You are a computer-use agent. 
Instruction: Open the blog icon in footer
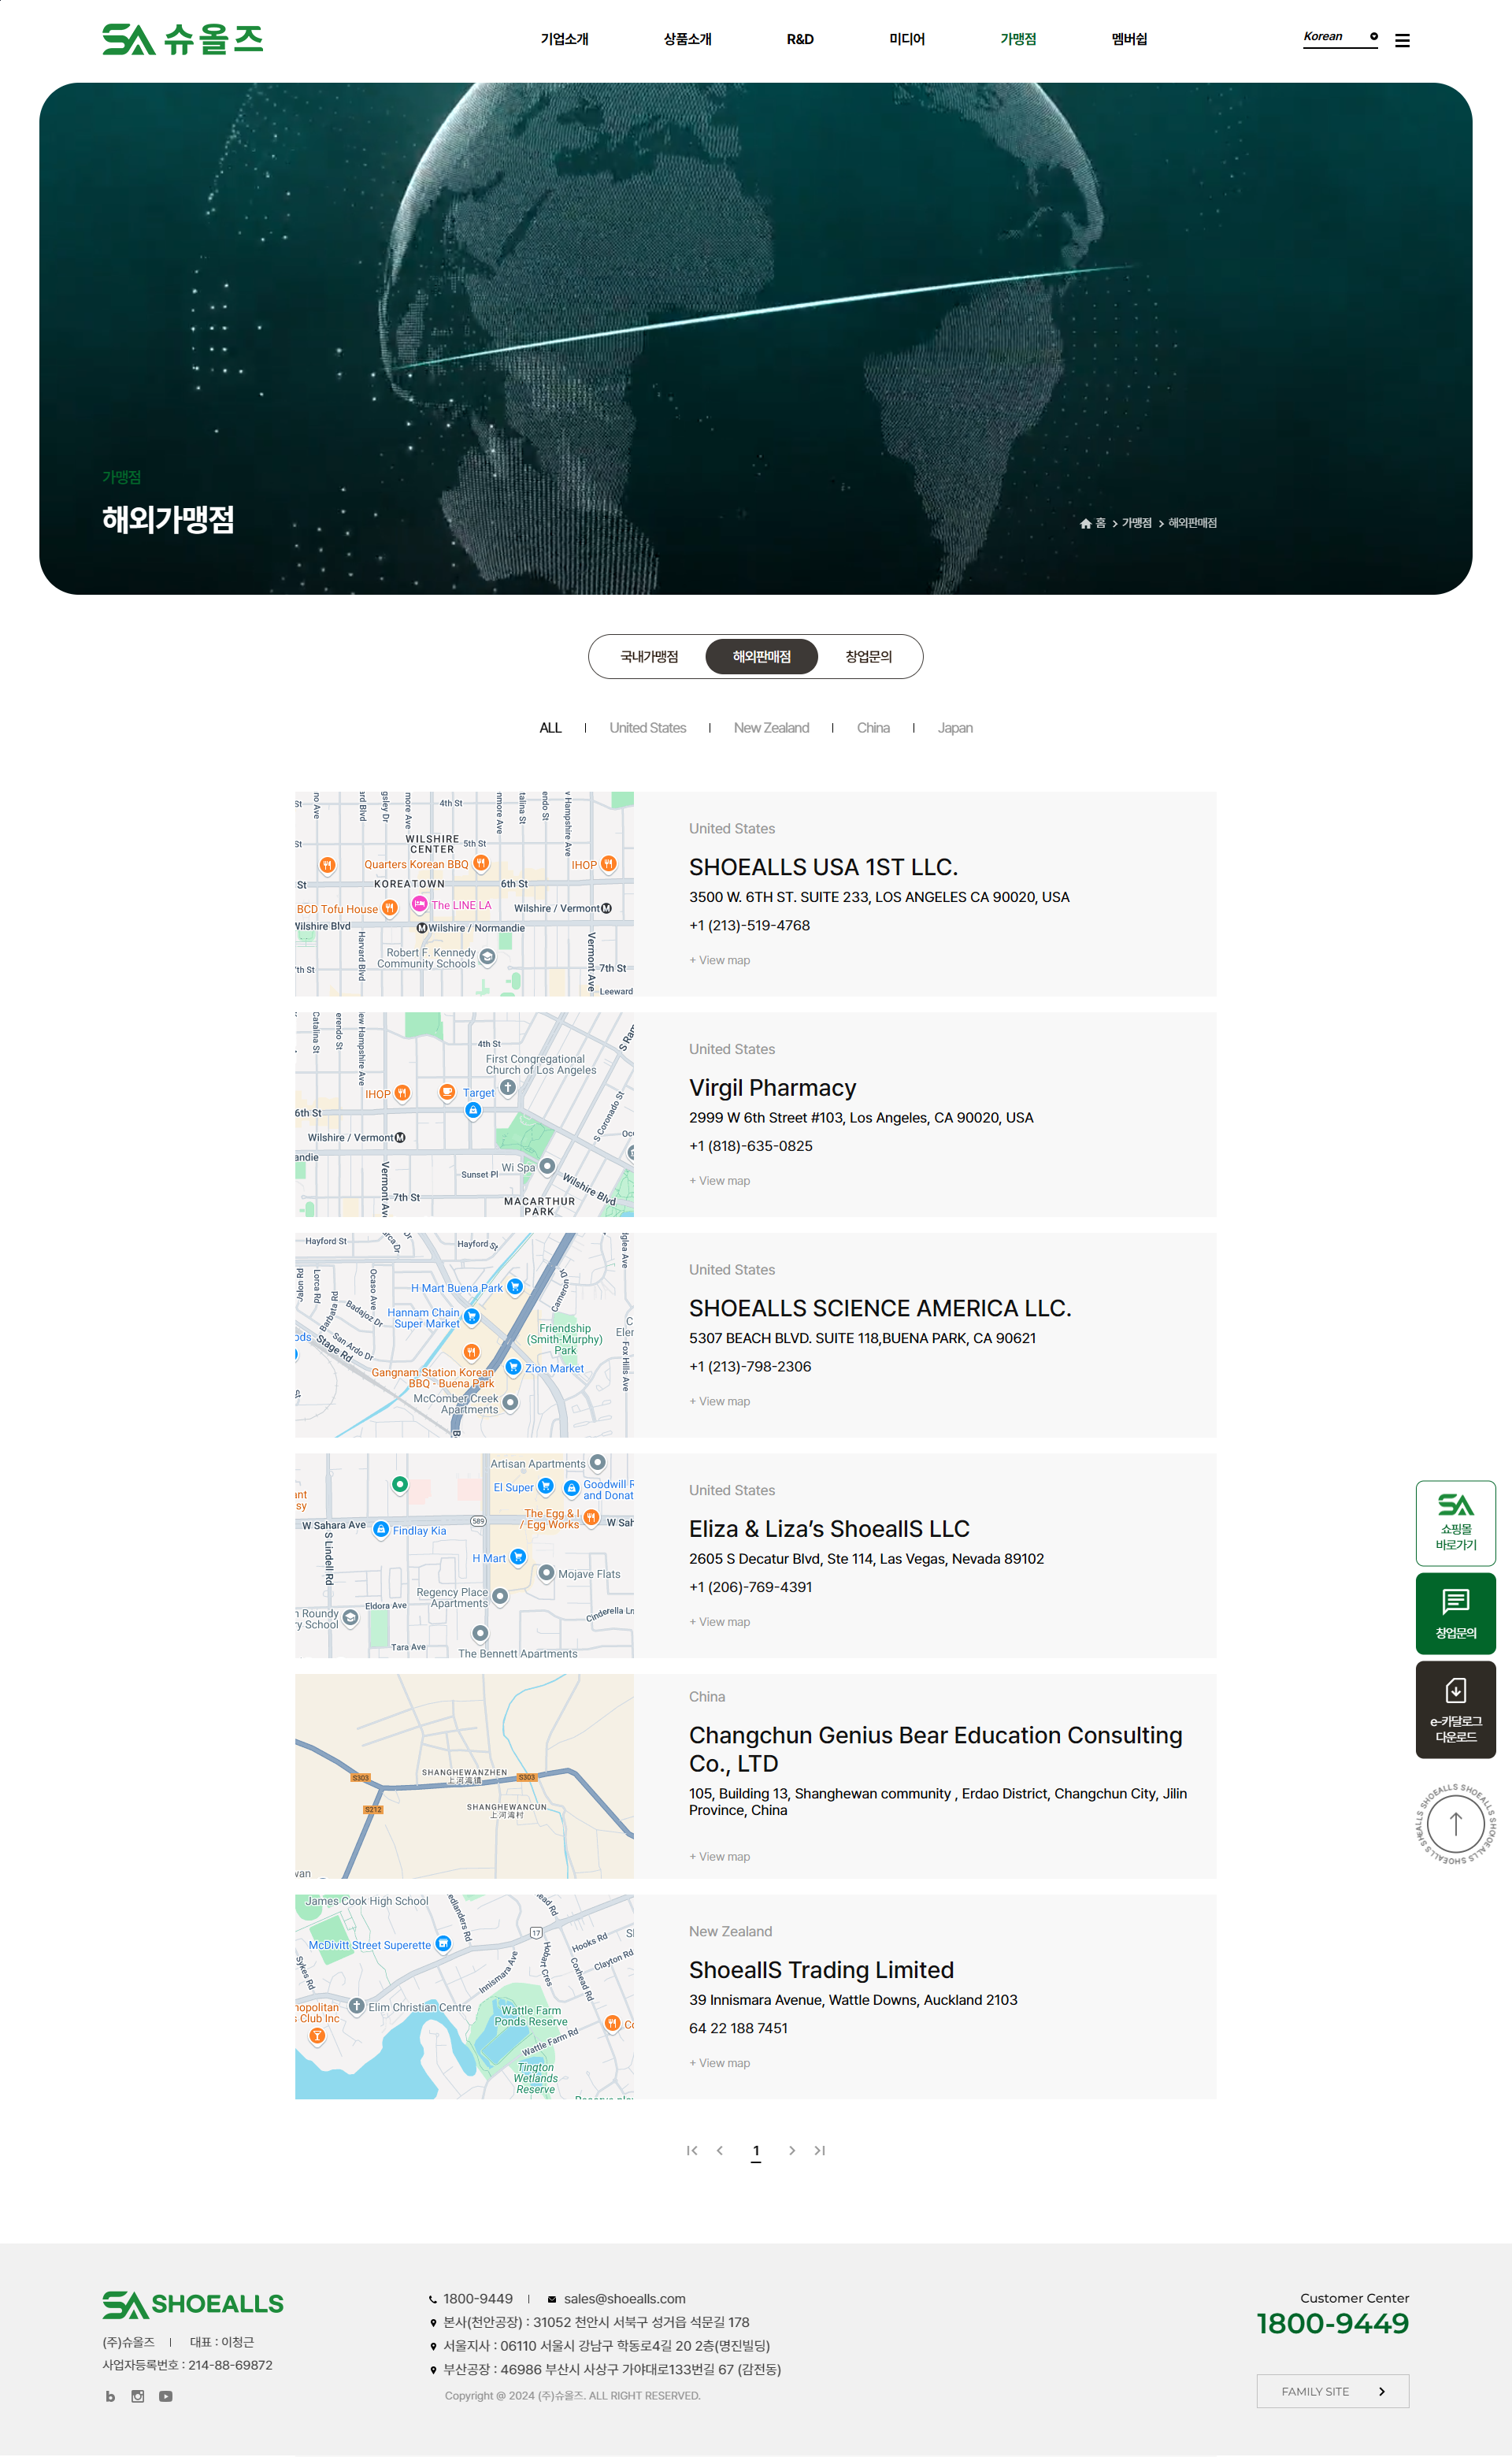click(x=110, y=2396)
